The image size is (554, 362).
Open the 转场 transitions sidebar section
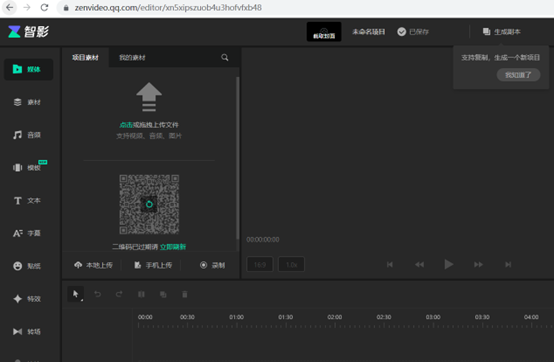point(28,332)
